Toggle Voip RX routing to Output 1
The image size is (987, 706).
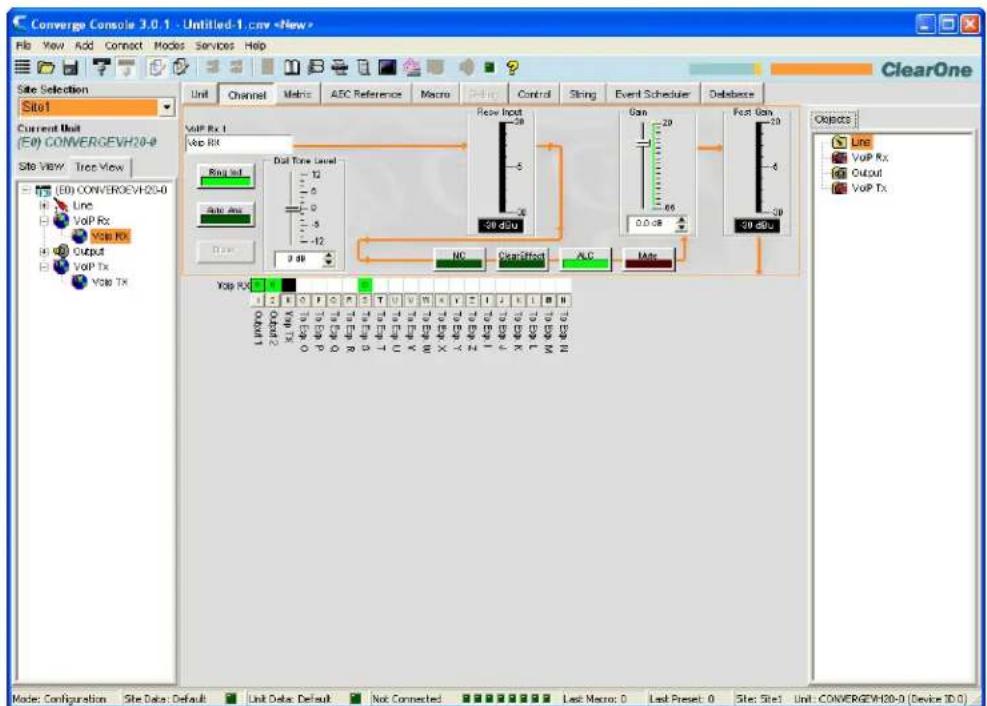pyautogui.click(x=257, y=285)
